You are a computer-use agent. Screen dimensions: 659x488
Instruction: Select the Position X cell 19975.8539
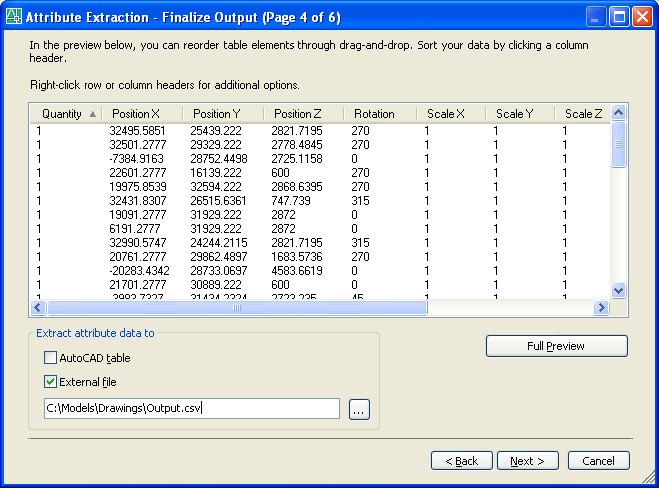point(137,187)
